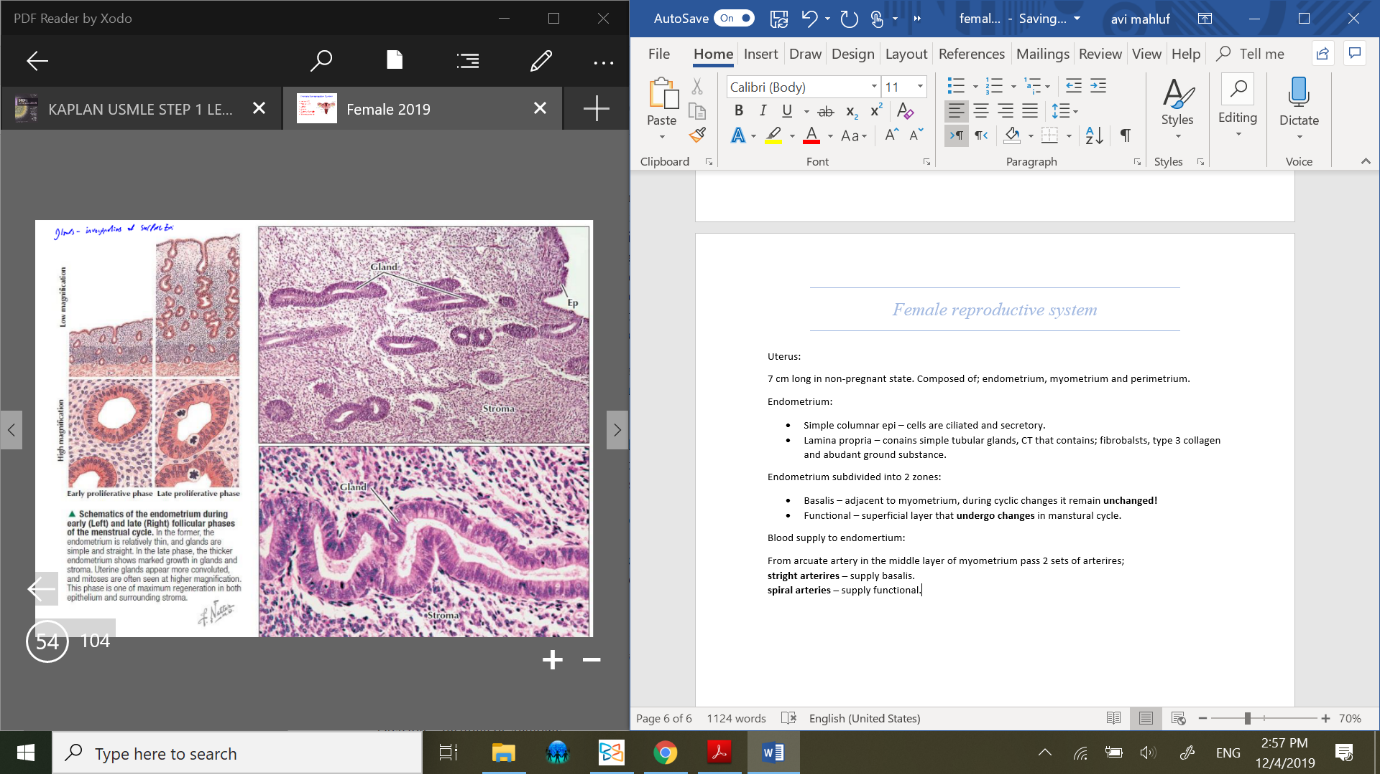Switch to the KAPLAN USMLE STEP 1 tab
This screenshot has width=1380, height=774.
140,109
